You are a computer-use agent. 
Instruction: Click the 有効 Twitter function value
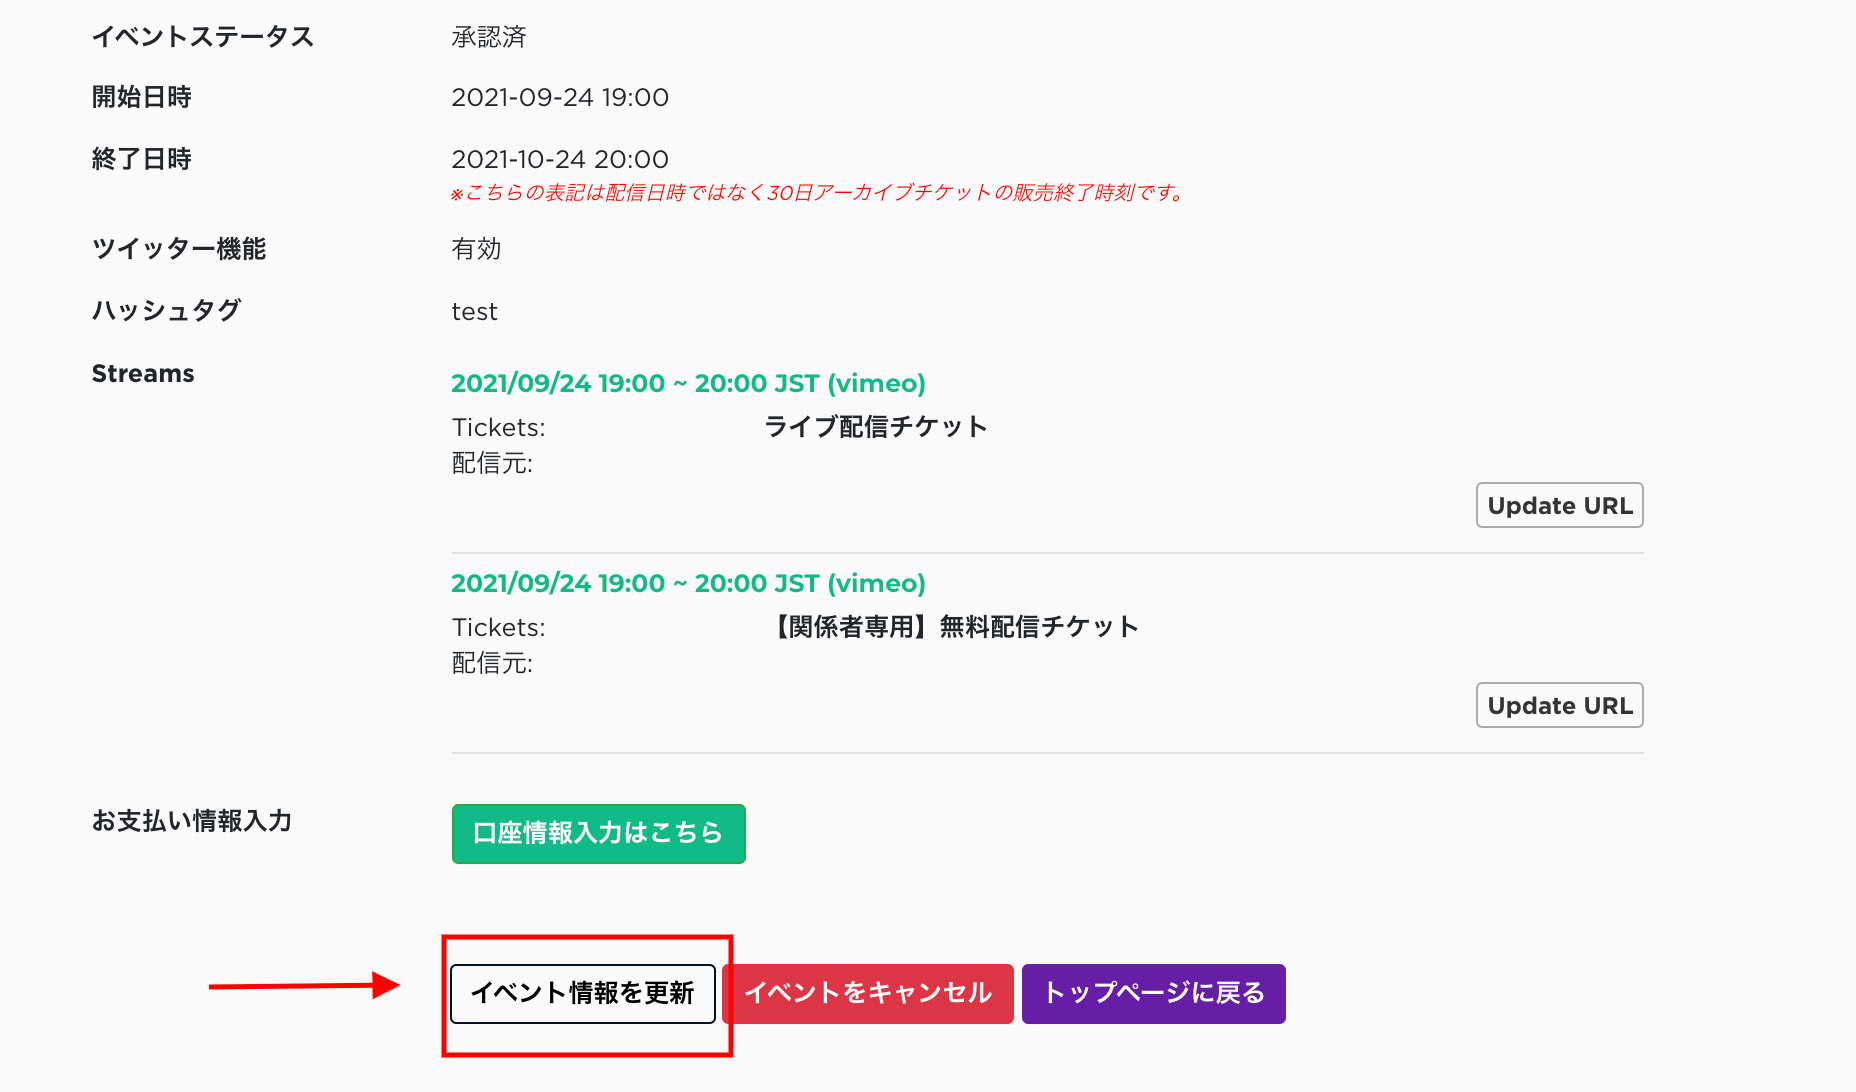point(476,249)
